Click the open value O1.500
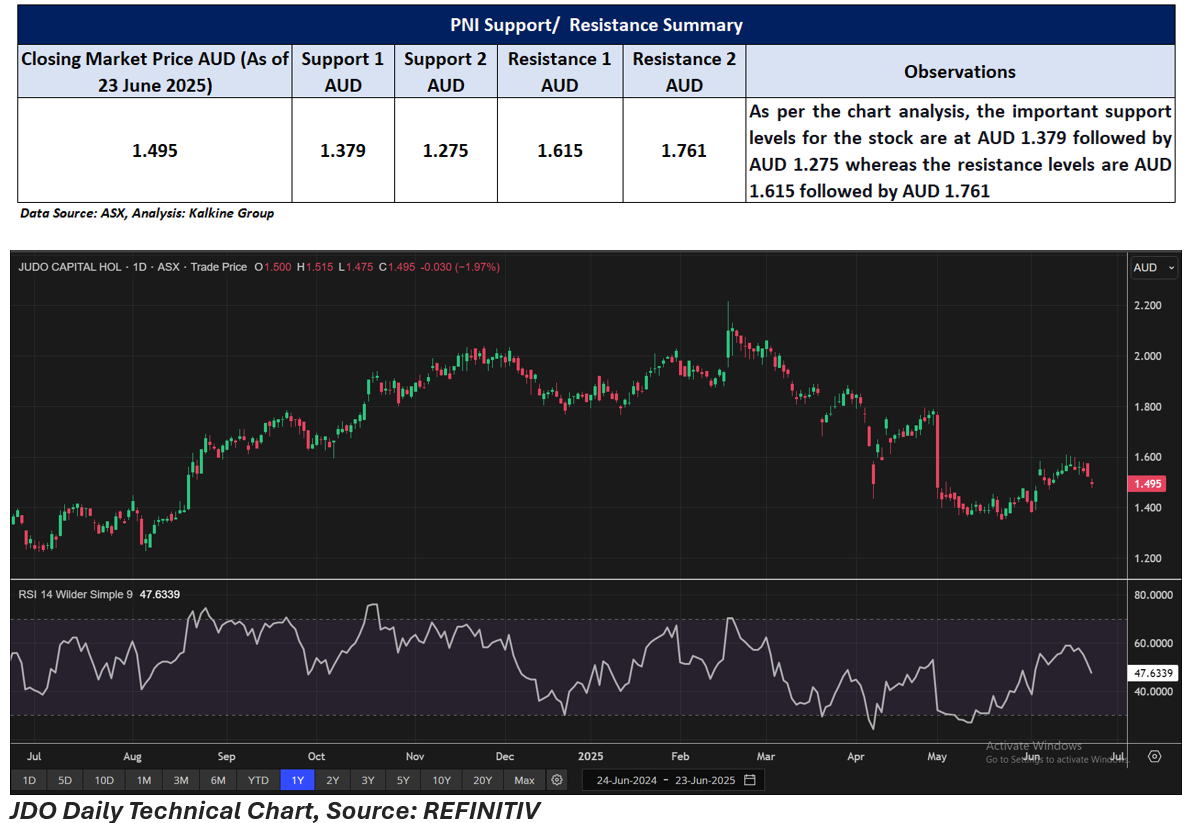The height and width of the screenshot is (823, 1184). point(273,267)
